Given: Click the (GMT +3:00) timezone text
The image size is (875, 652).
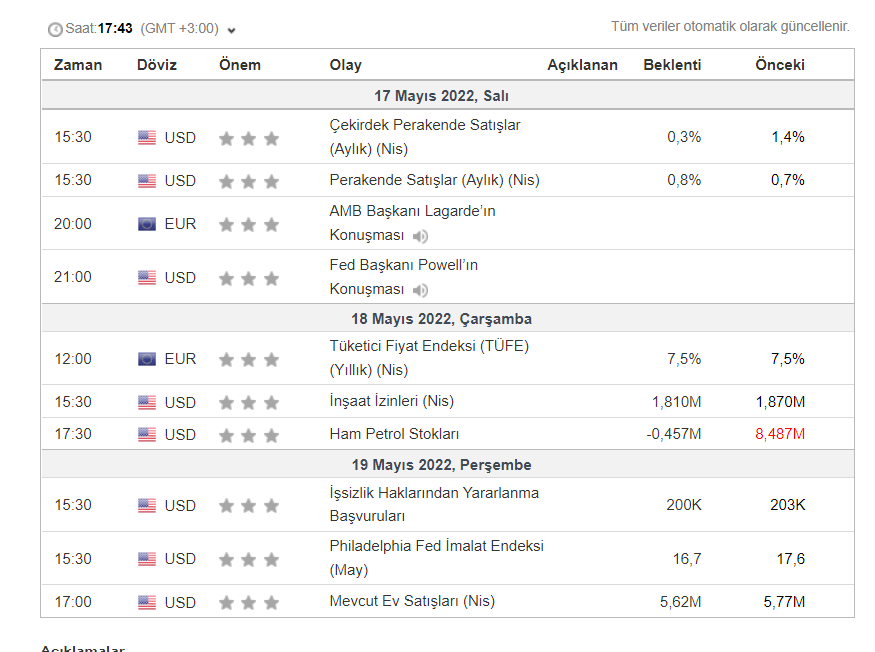Looking at the screenshot, I should click(x=180, y=28).
